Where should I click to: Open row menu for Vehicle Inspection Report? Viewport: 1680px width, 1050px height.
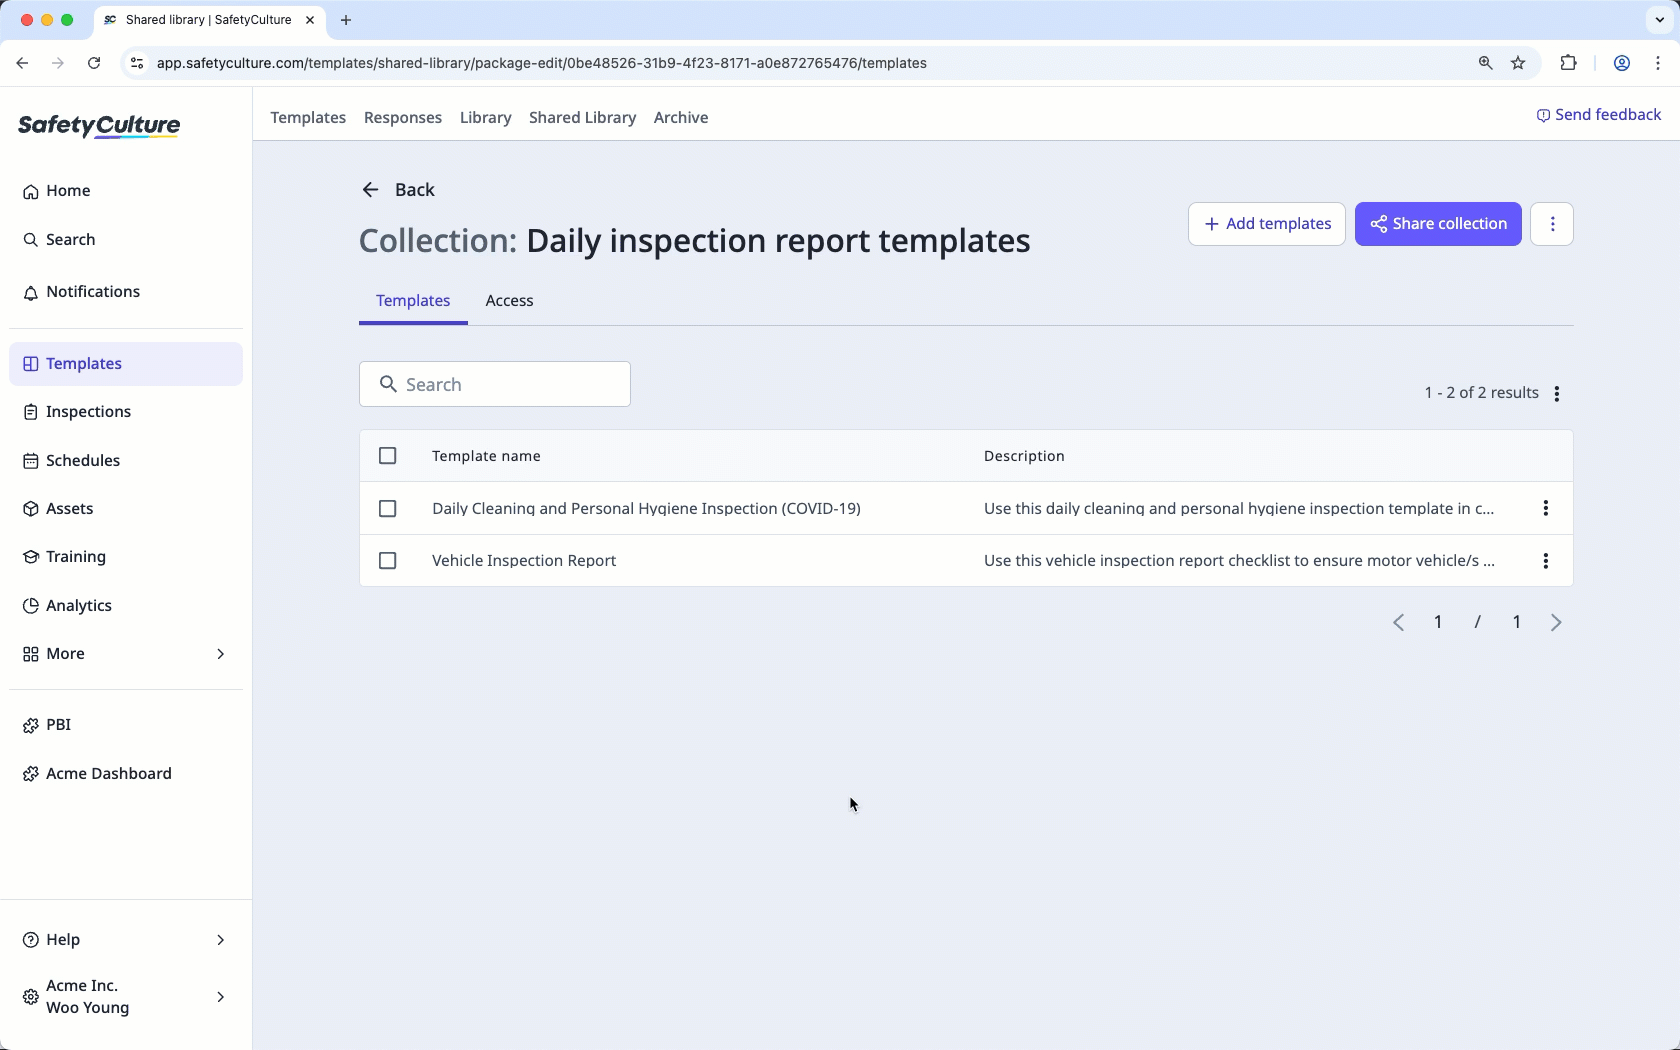tap(1546, 561)
